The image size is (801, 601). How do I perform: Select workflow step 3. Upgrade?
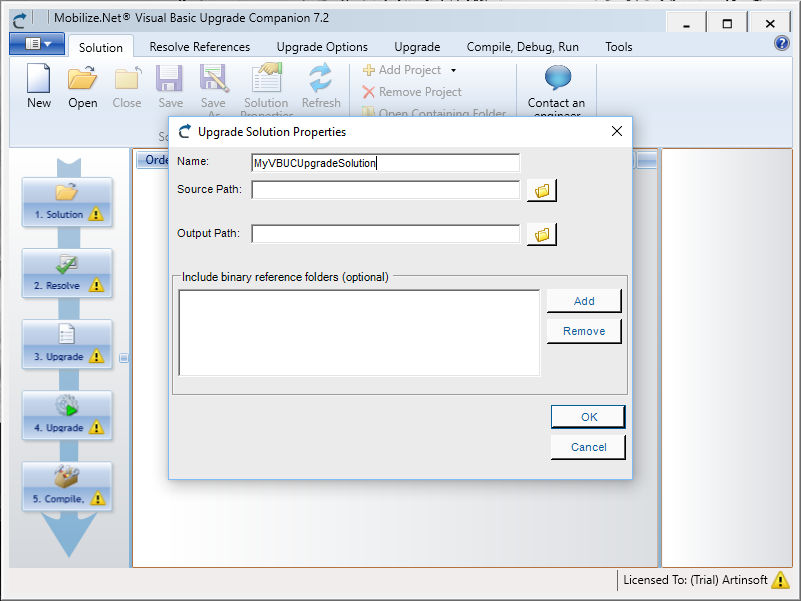tap(67, 344)
